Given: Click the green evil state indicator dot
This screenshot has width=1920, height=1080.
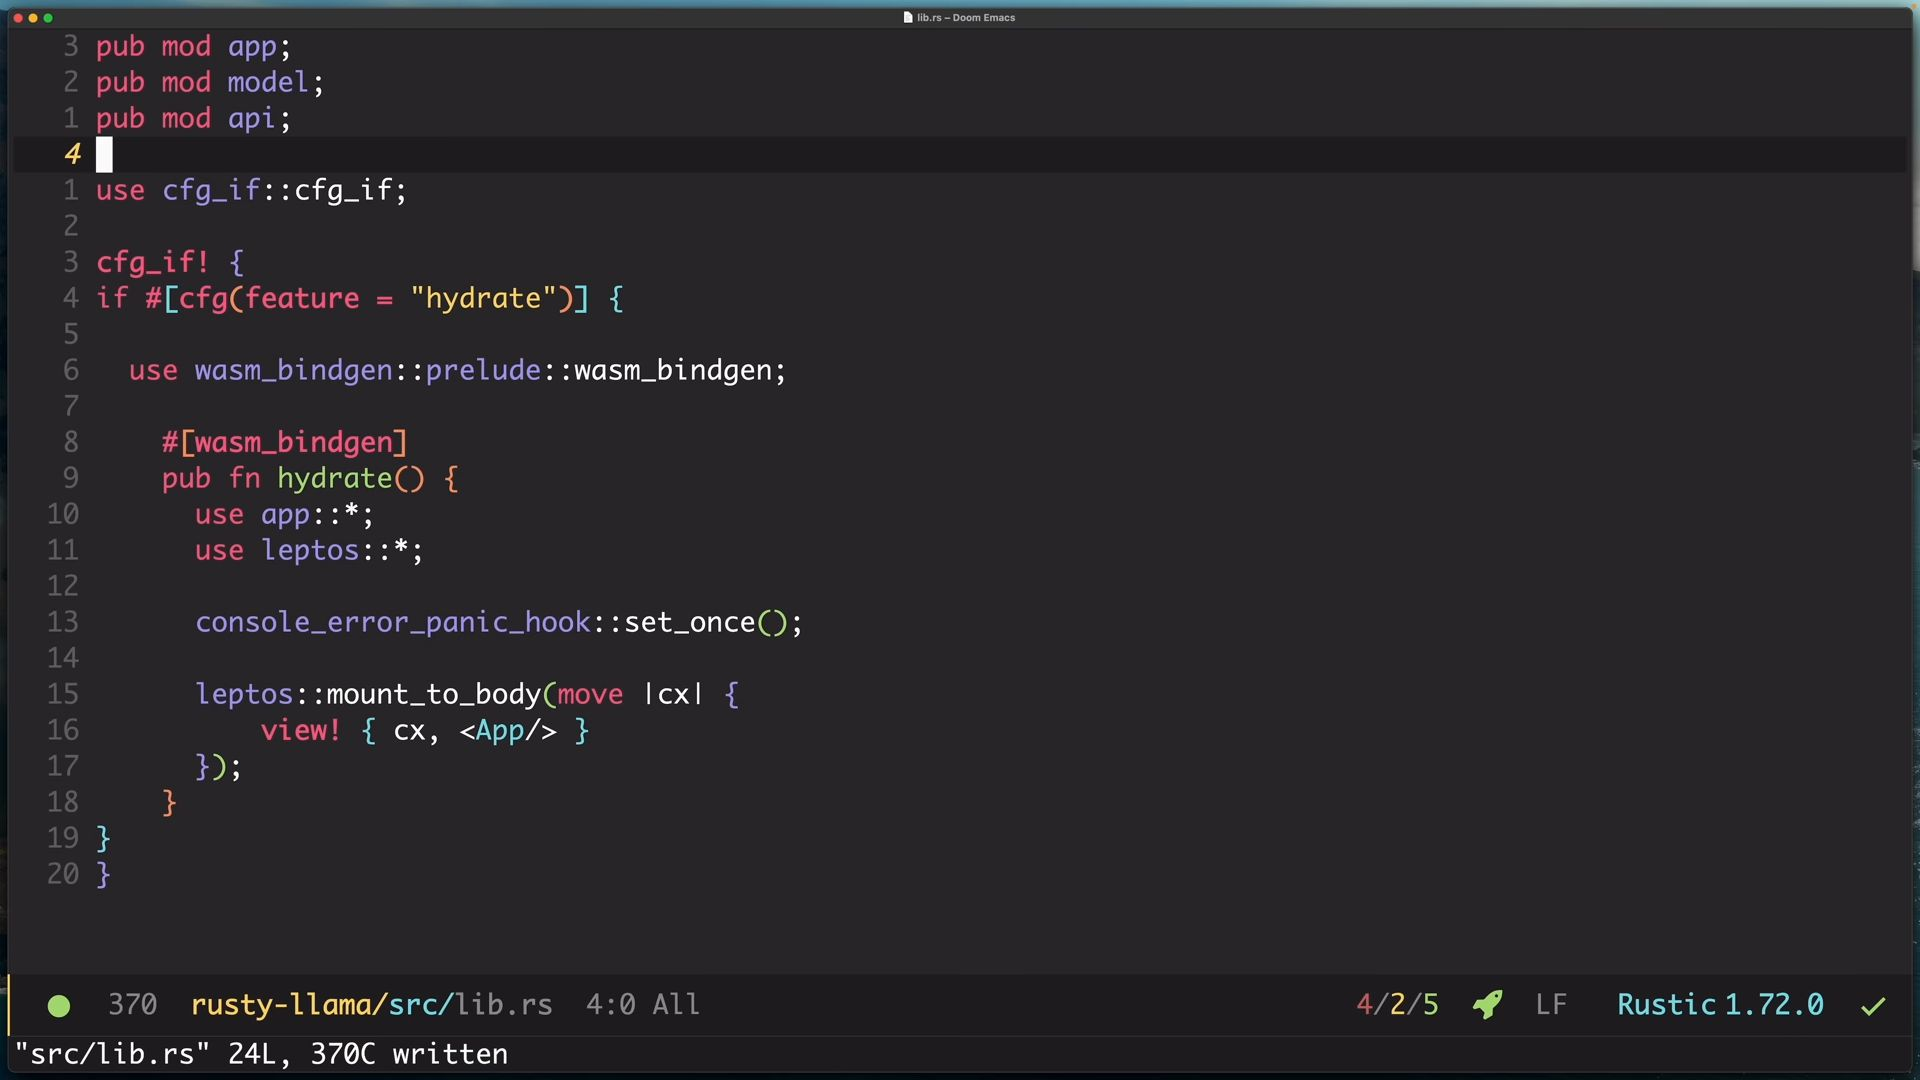Looking at the screenshot, I should click(x=59, y=1006).
